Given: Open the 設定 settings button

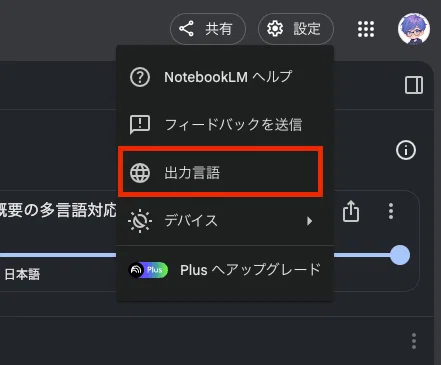Looking at the screenshot, I should pyautogui.click(x=296, y=29).
